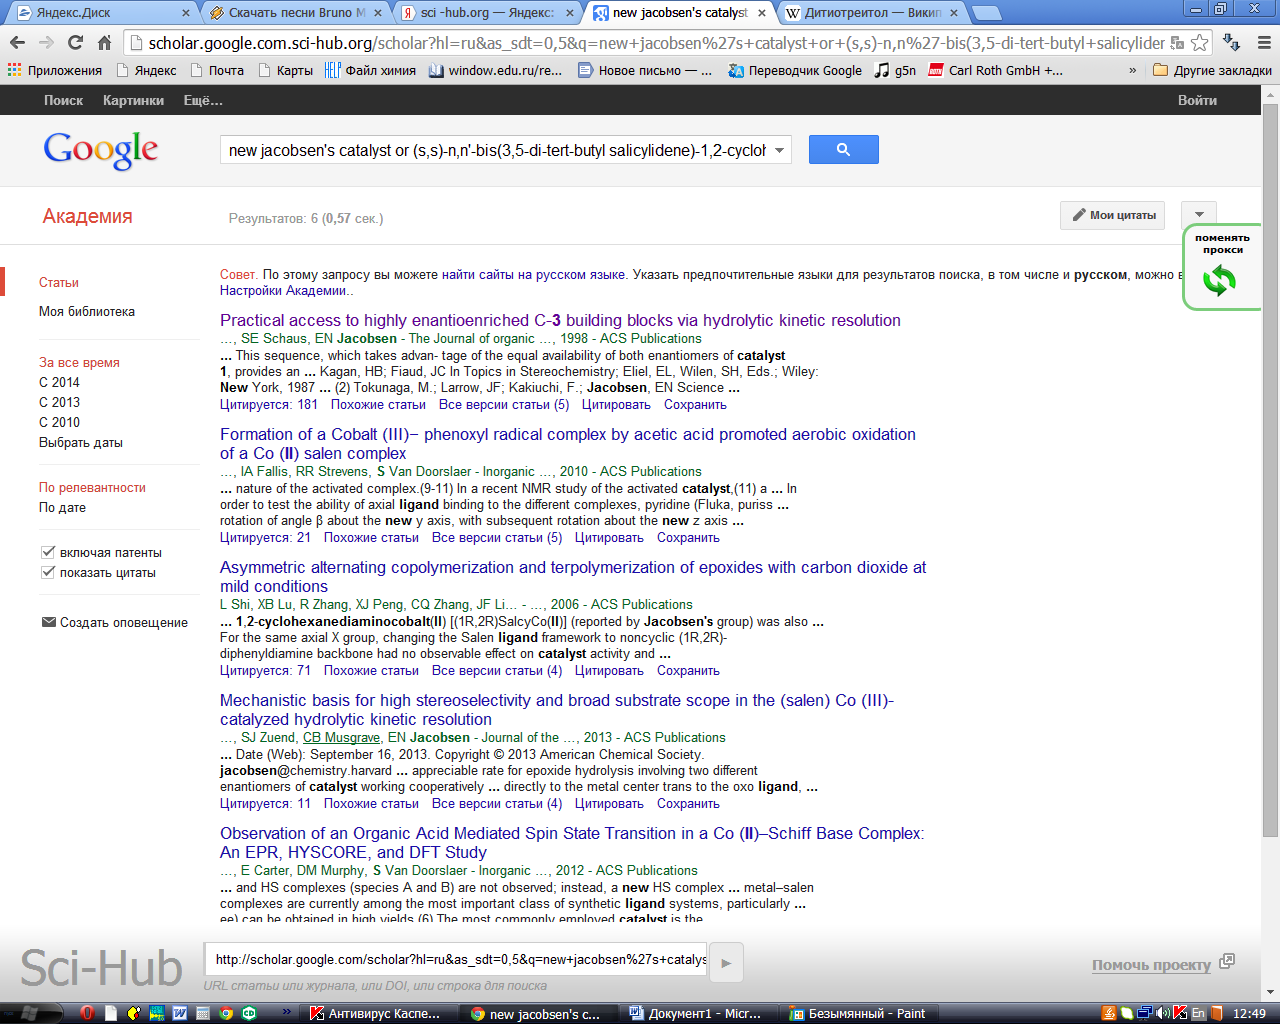This screenshot has height=1024, width=1280.
Task: Click the Создать оповещение envelope link
Action: pos(114,622)
